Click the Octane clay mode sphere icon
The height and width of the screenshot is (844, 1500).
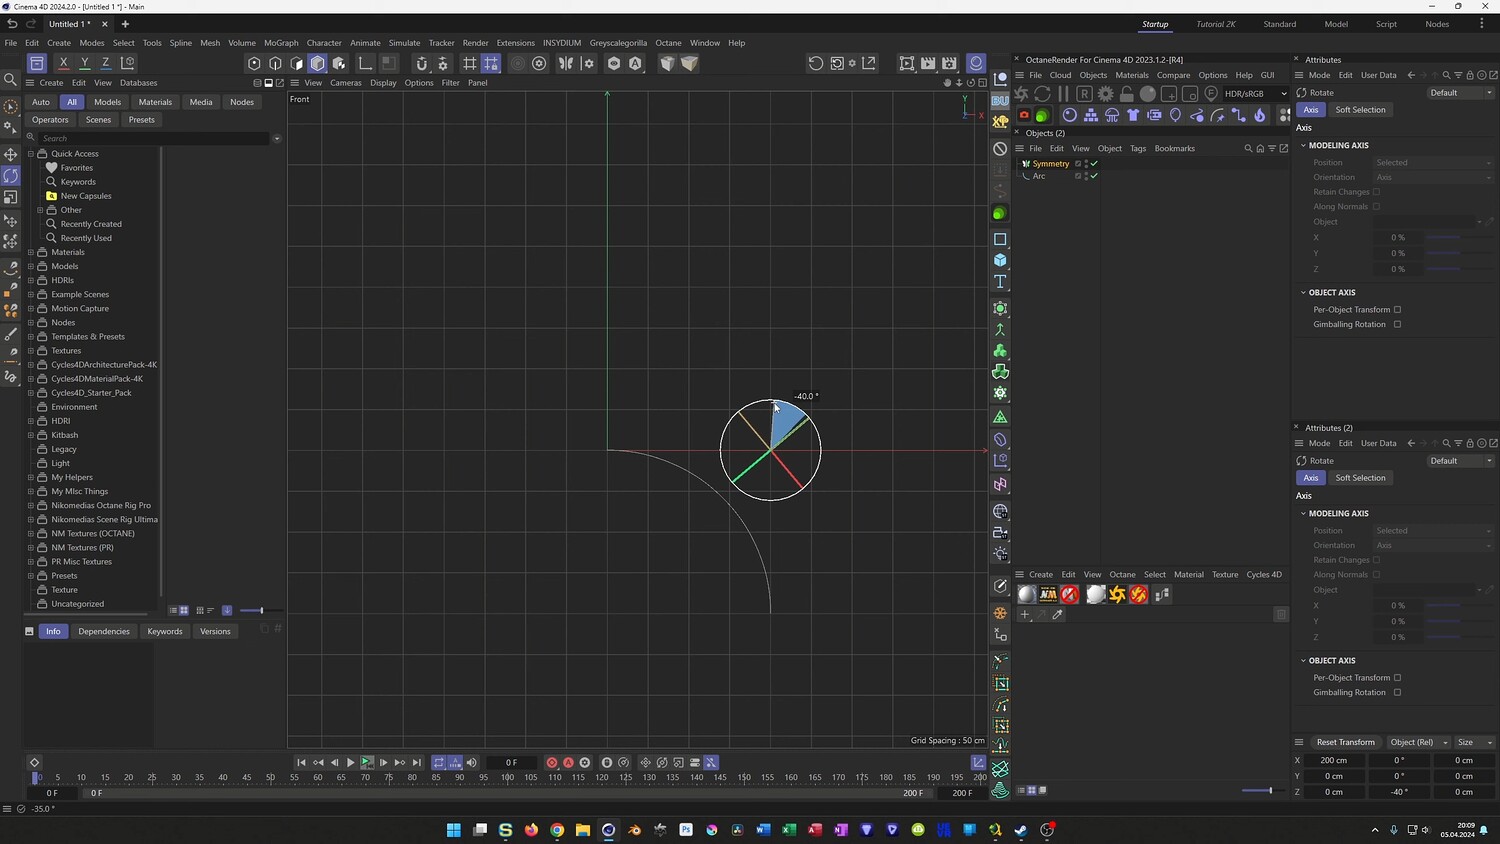(x=1148, y=93)
